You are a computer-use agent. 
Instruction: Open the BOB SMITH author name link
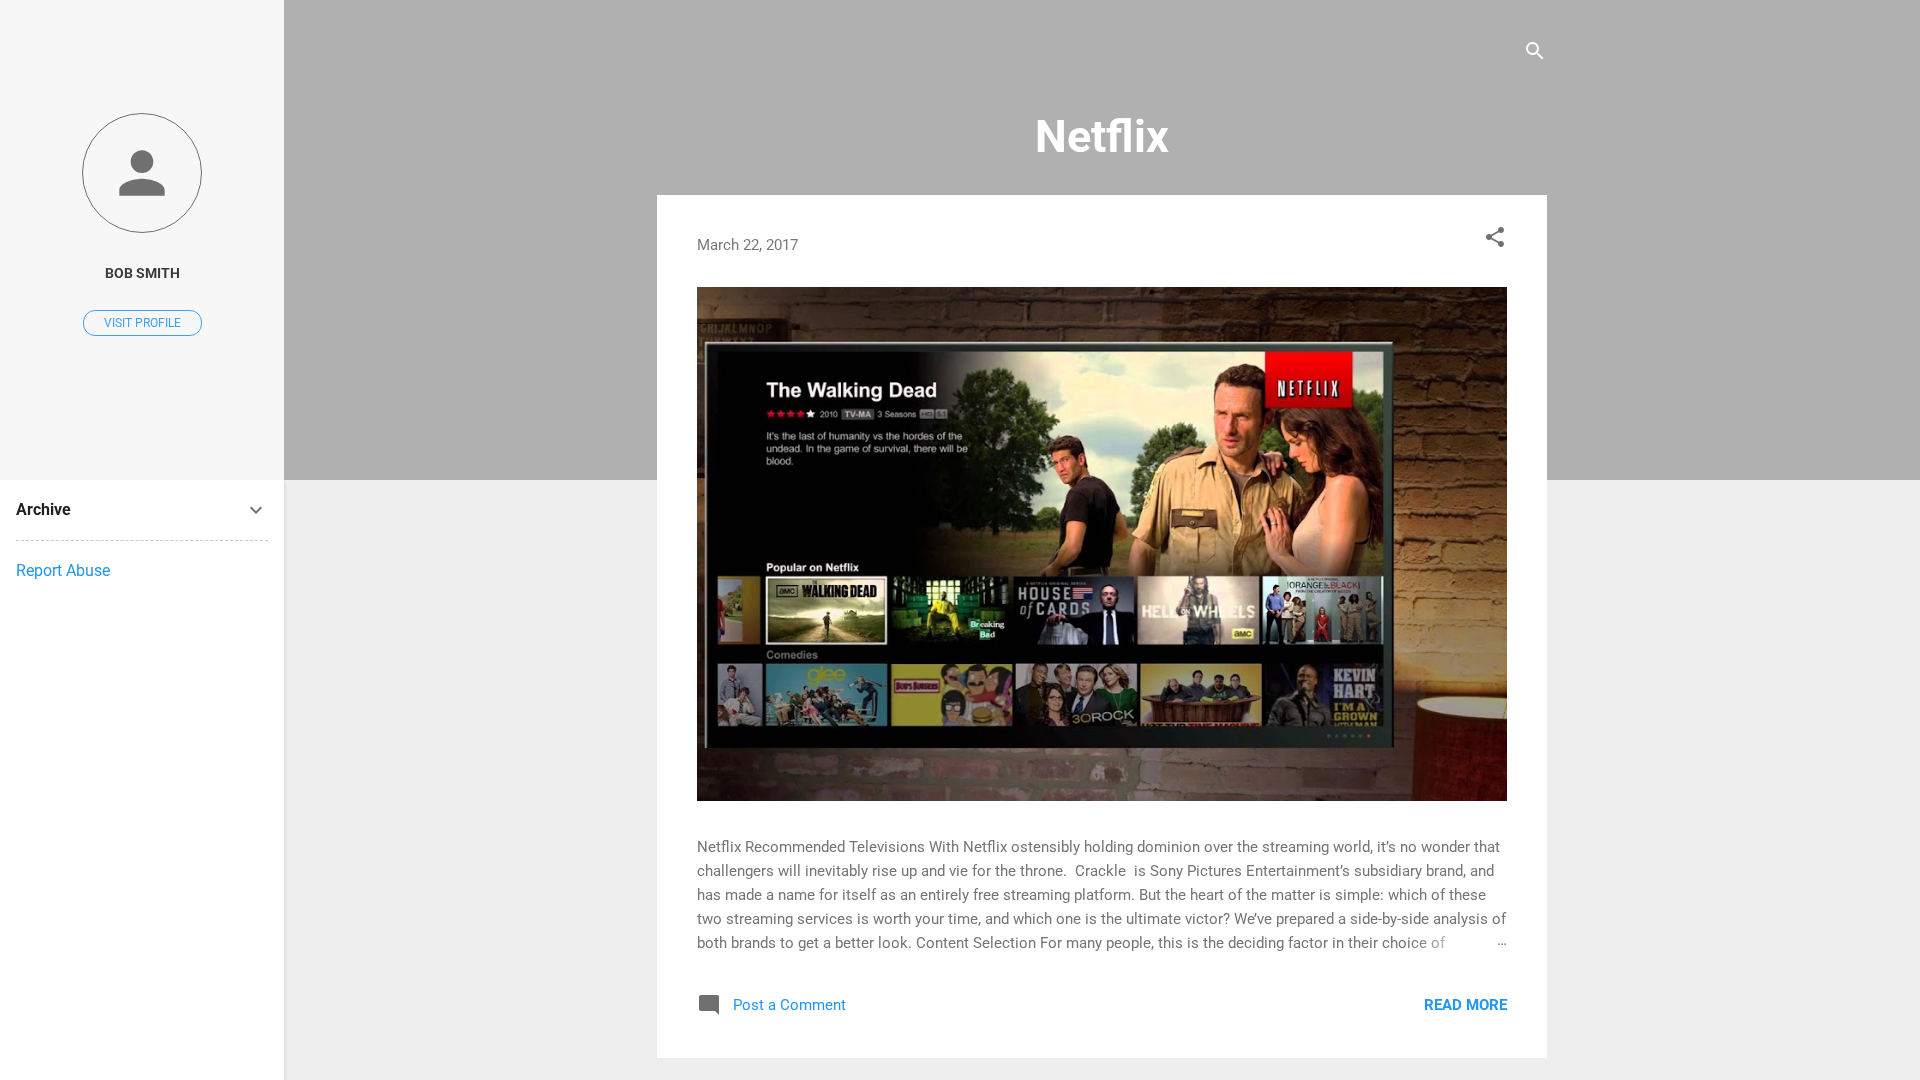pos(142,273)
